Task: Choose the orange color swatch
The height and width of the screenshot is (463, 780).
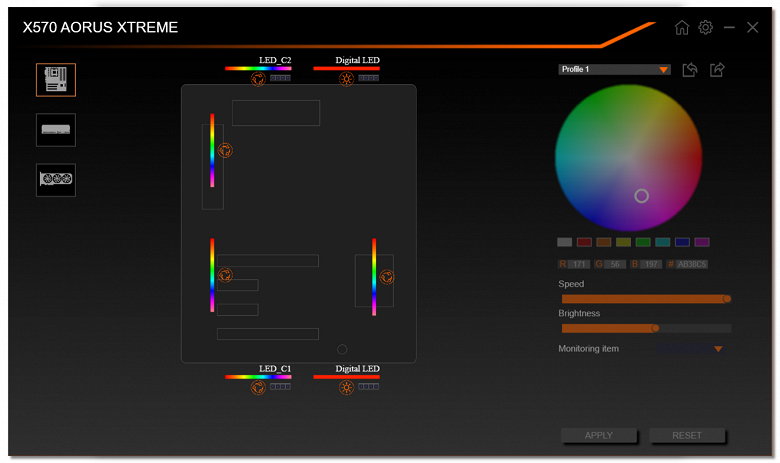Action: tap(603, 242)
